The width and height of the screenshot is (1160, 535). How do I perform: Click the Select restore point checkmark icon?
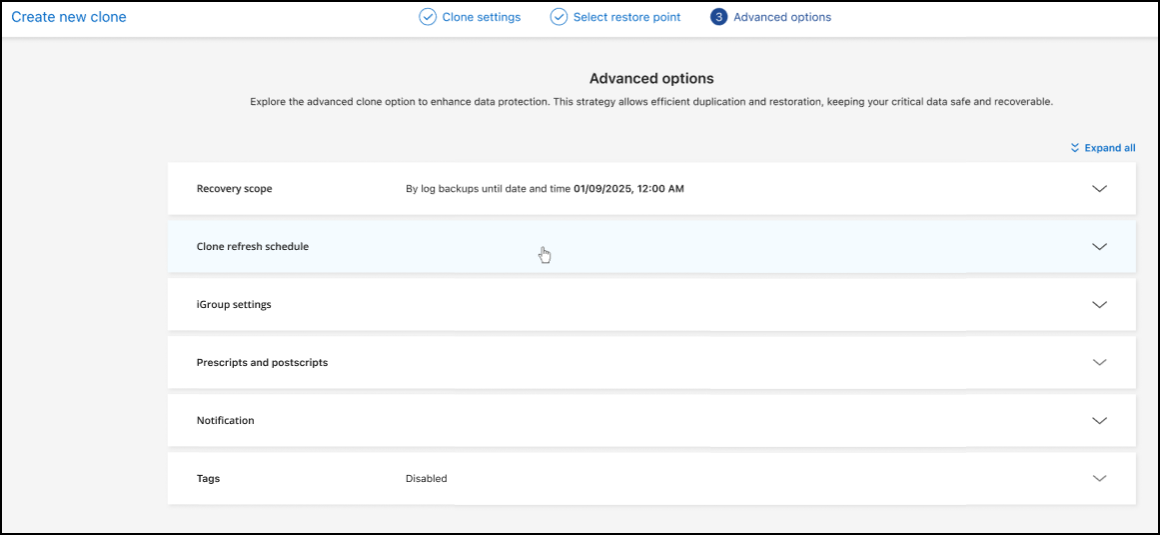559,17
